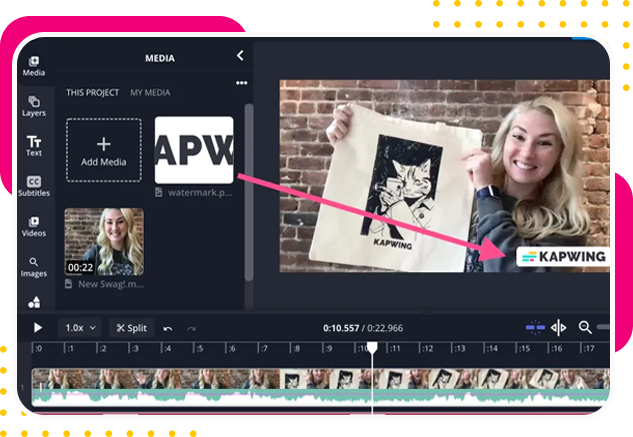This screenshot has width=633, height=437.
Task: Open the Videos sidebar panel
Action: pyautogui.click(x=34, y=227)
